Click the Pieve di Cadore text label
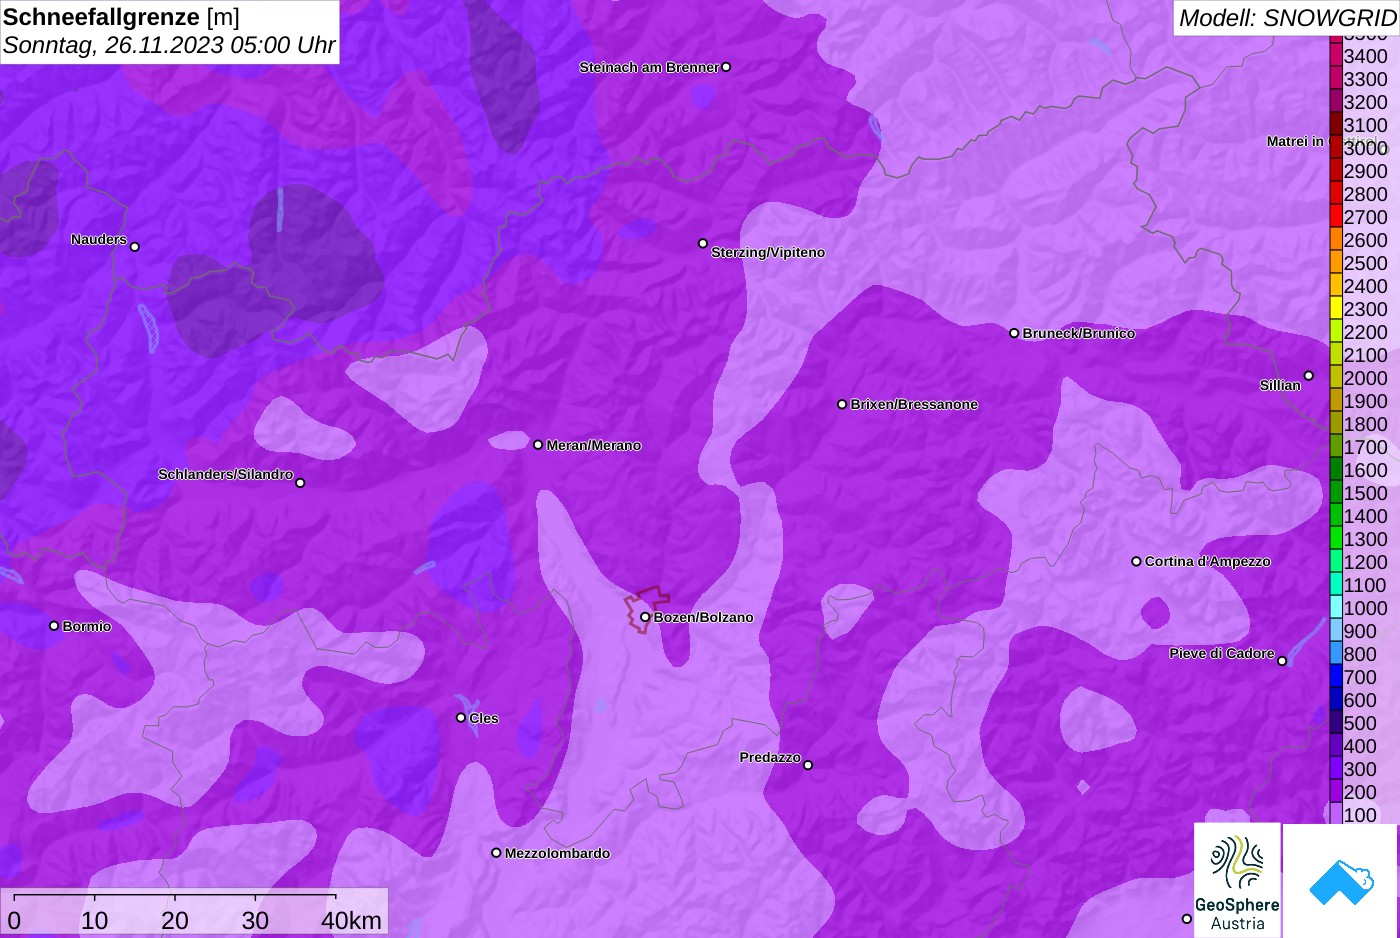 pos(1222,653)
